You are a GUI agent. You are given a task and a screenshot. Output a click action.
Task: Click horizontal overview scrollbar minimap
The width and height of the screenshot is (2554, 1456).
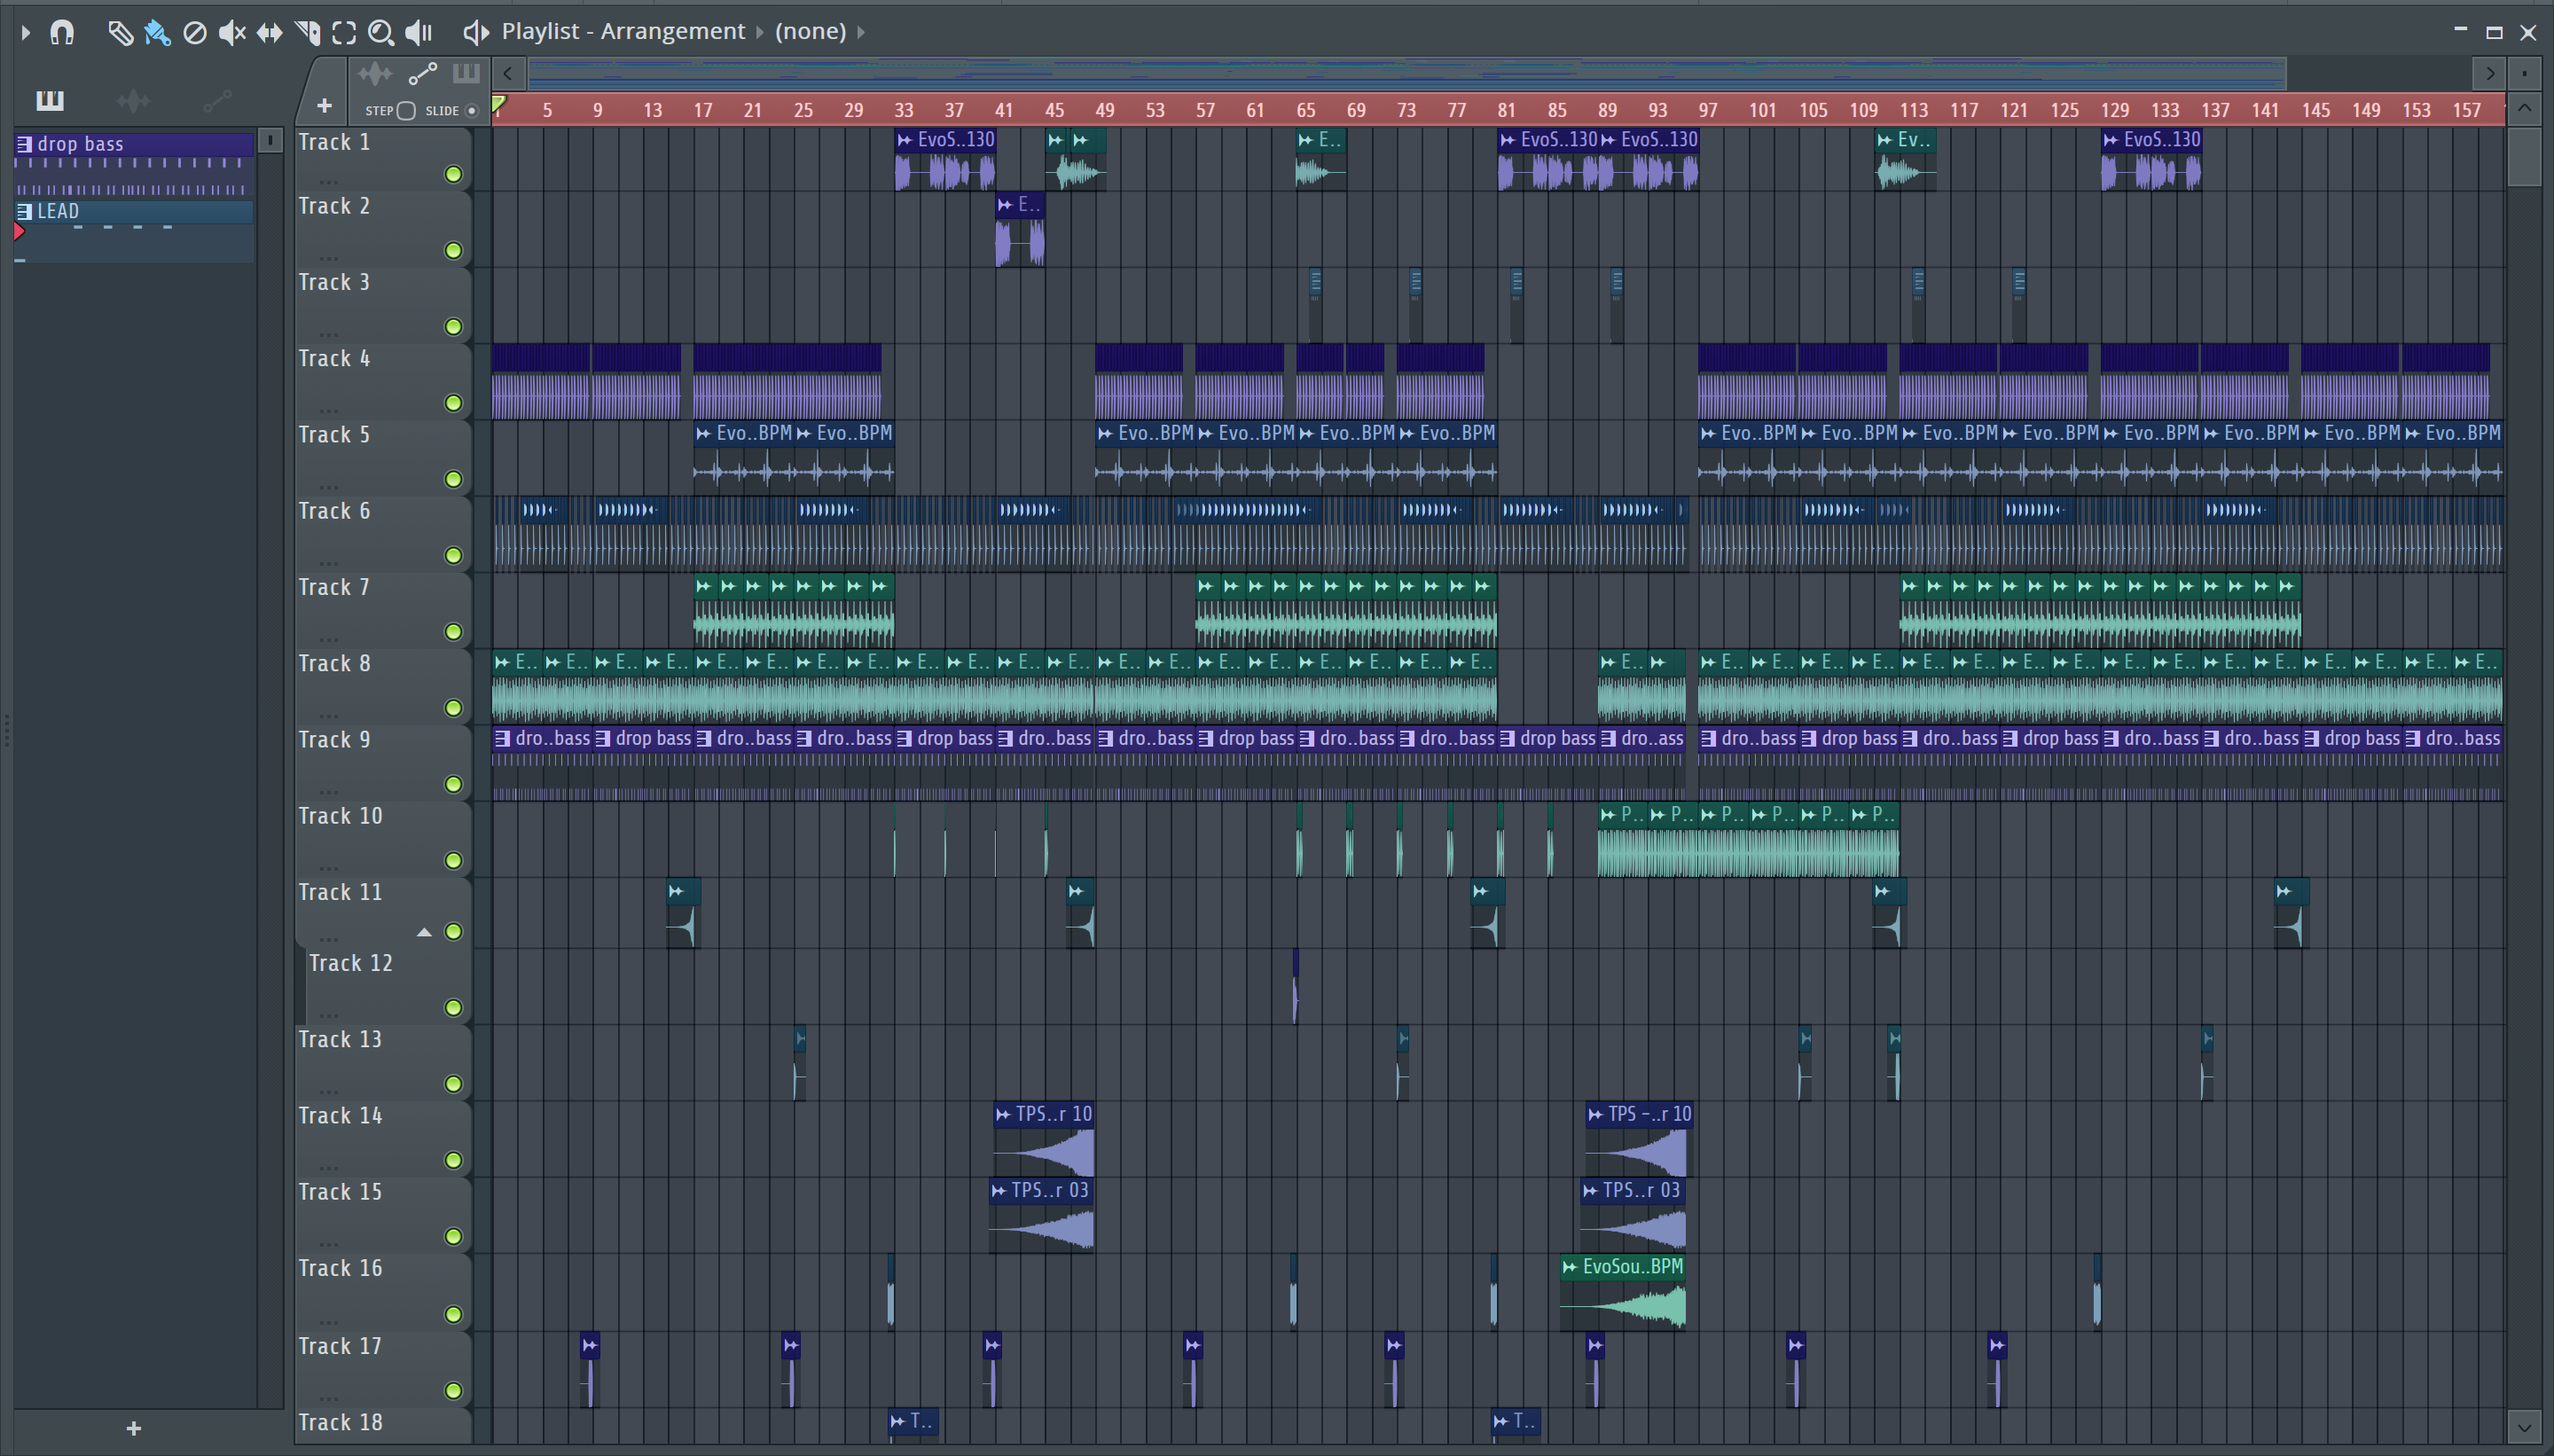pos(1407,73)
